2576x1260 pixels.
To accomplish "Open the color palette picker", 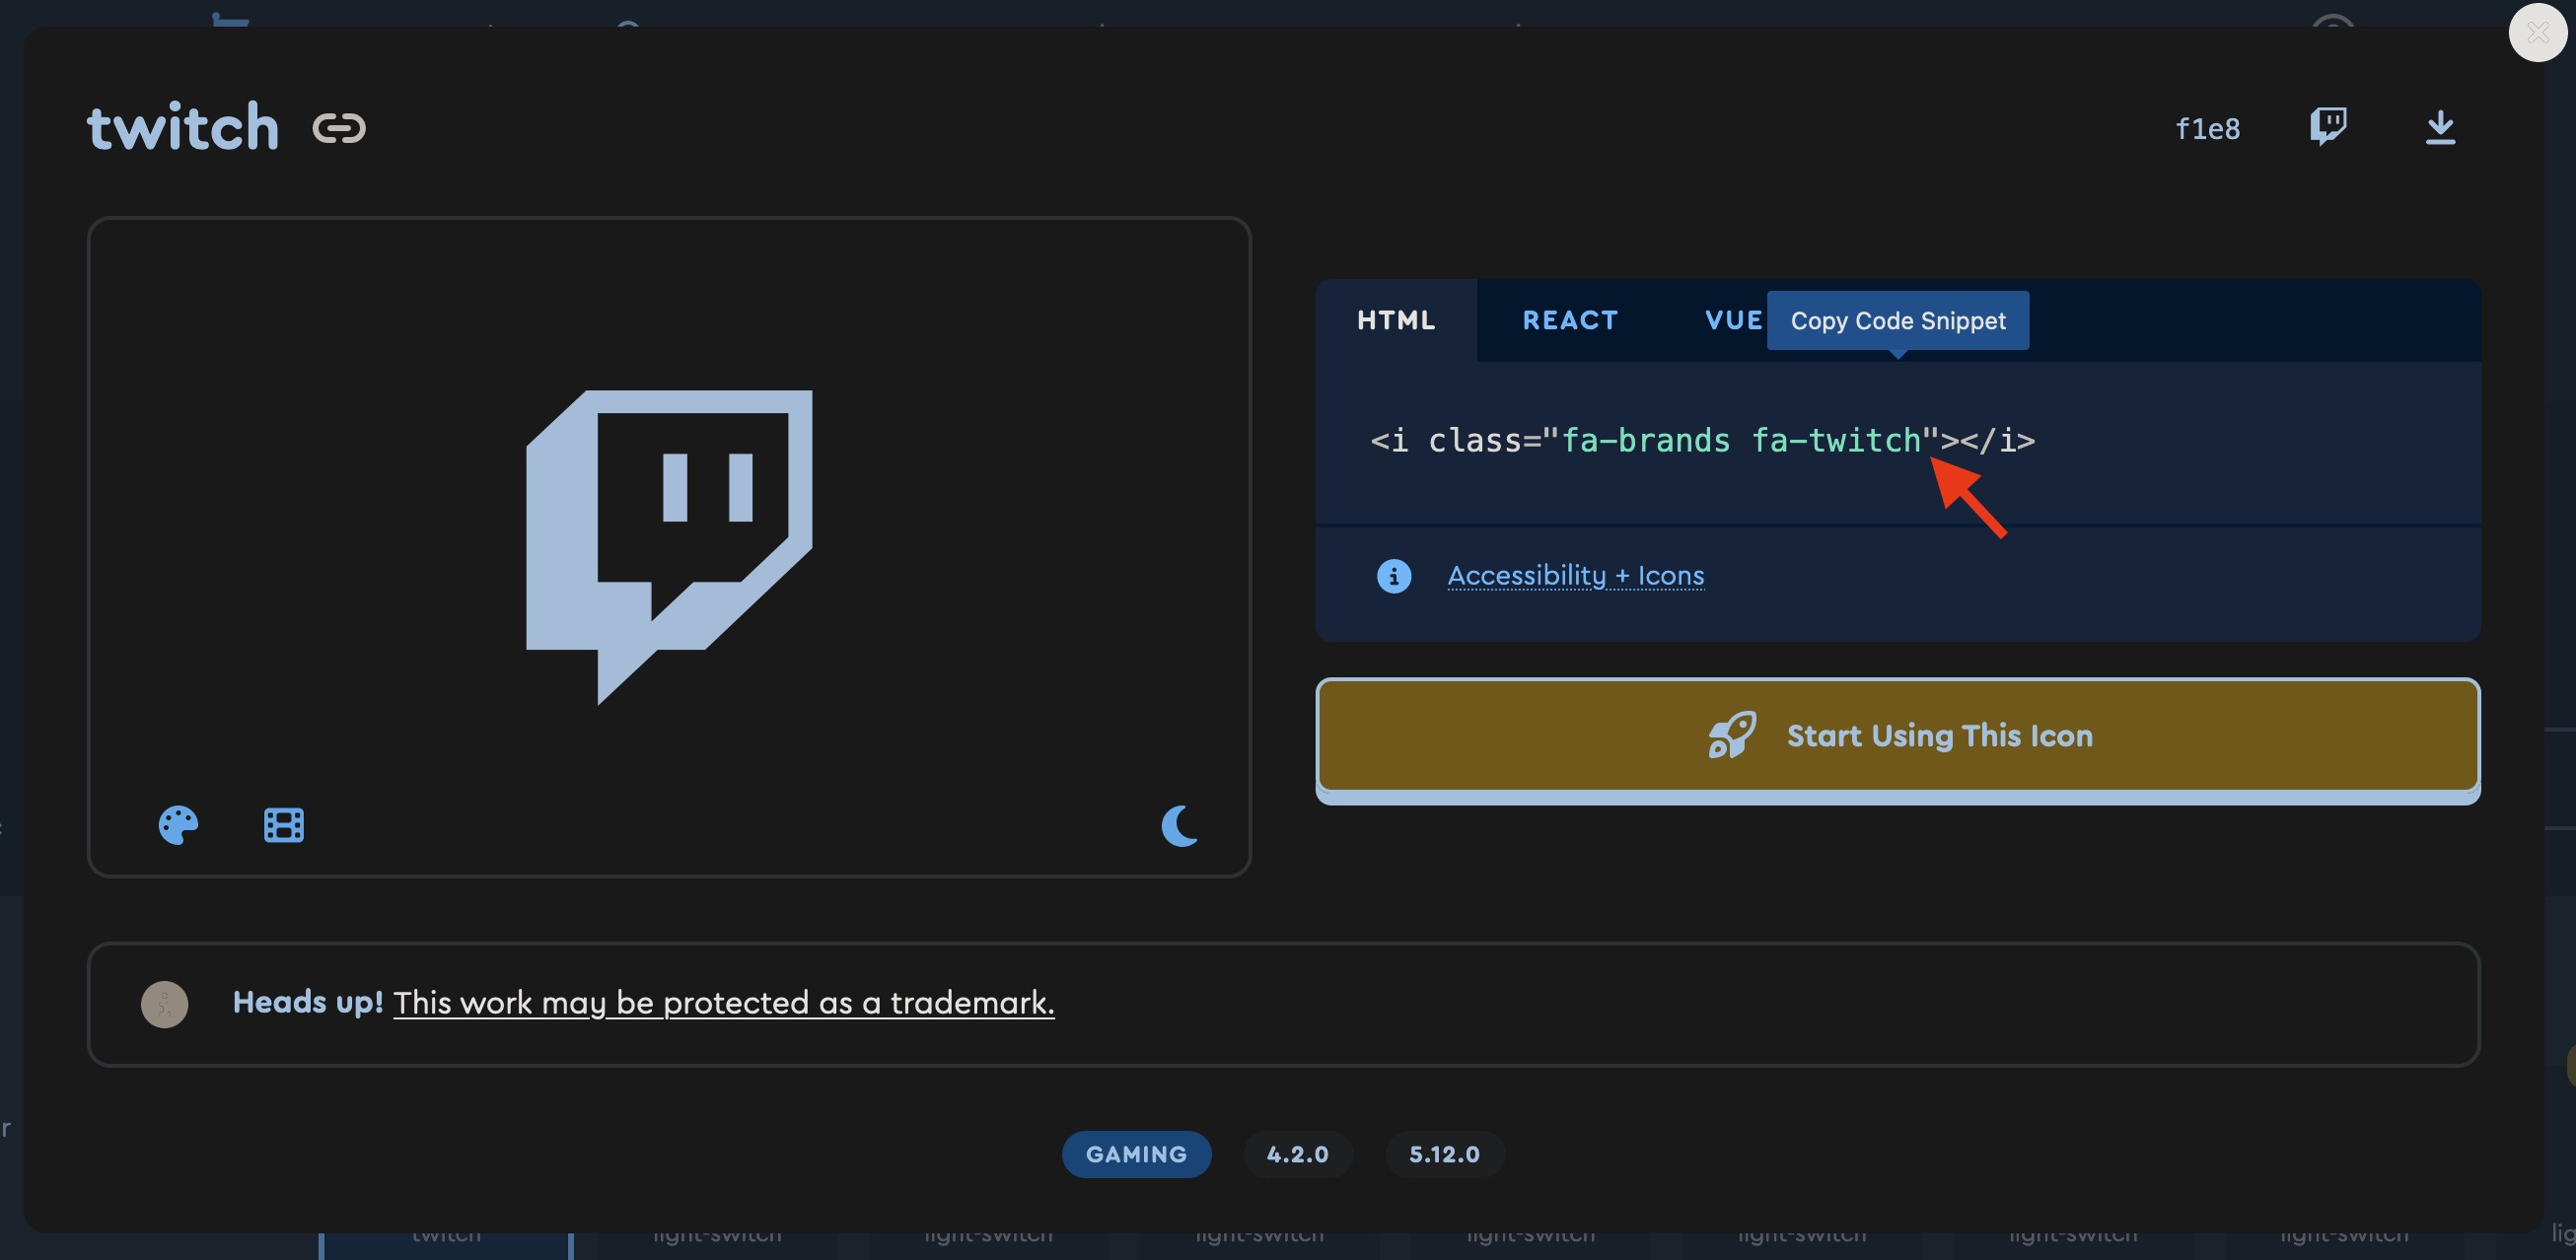I will (178, 825).
